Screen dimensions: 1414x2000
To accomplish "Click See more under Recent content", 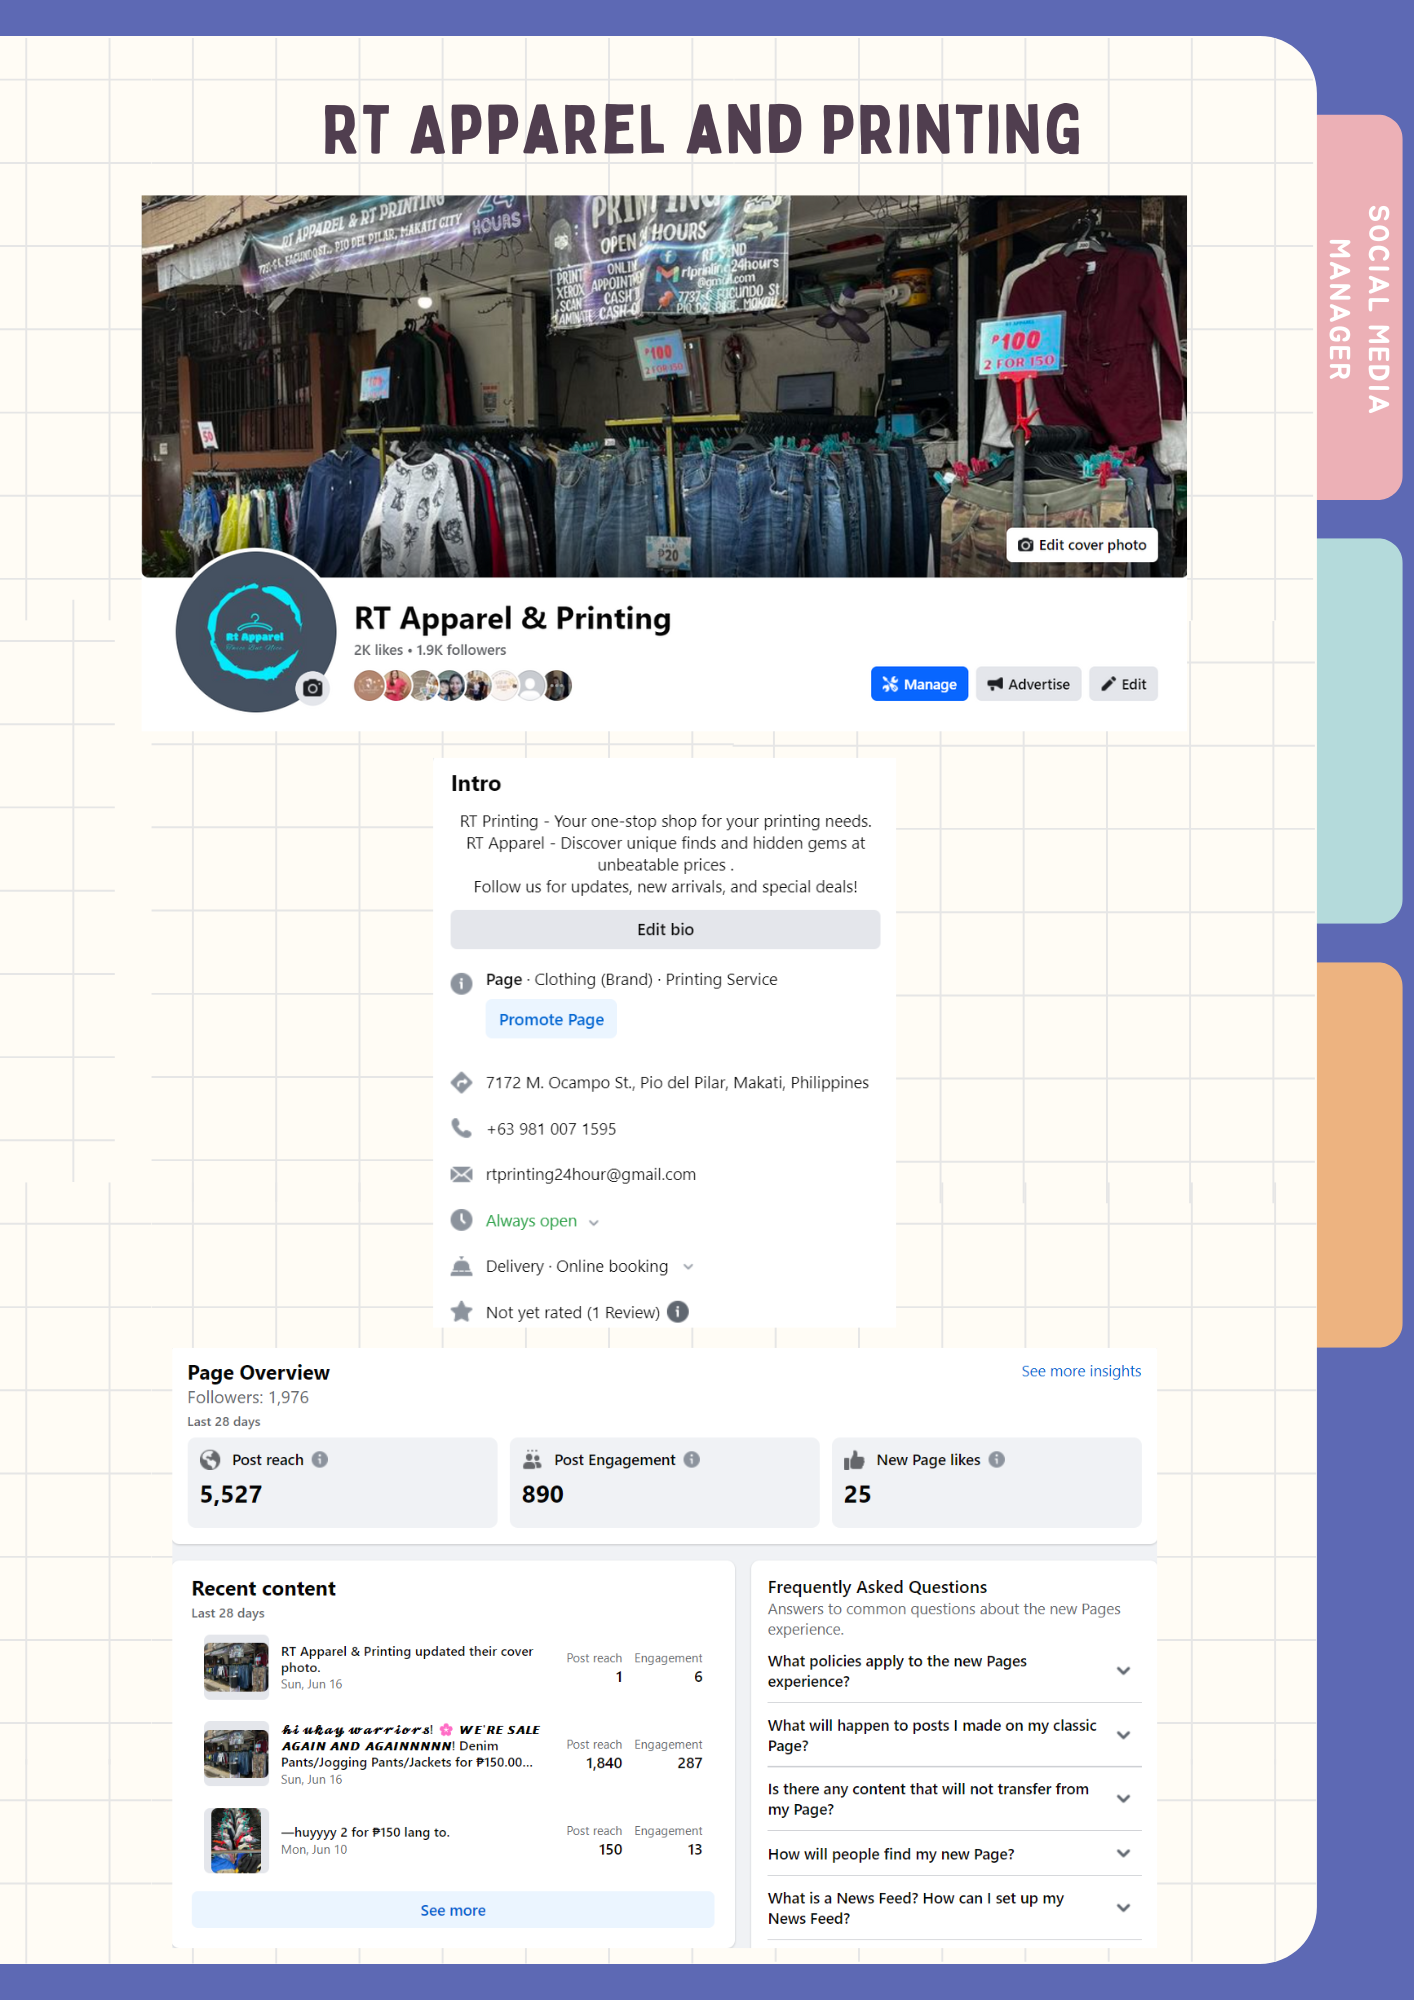I will [453, 1910].
